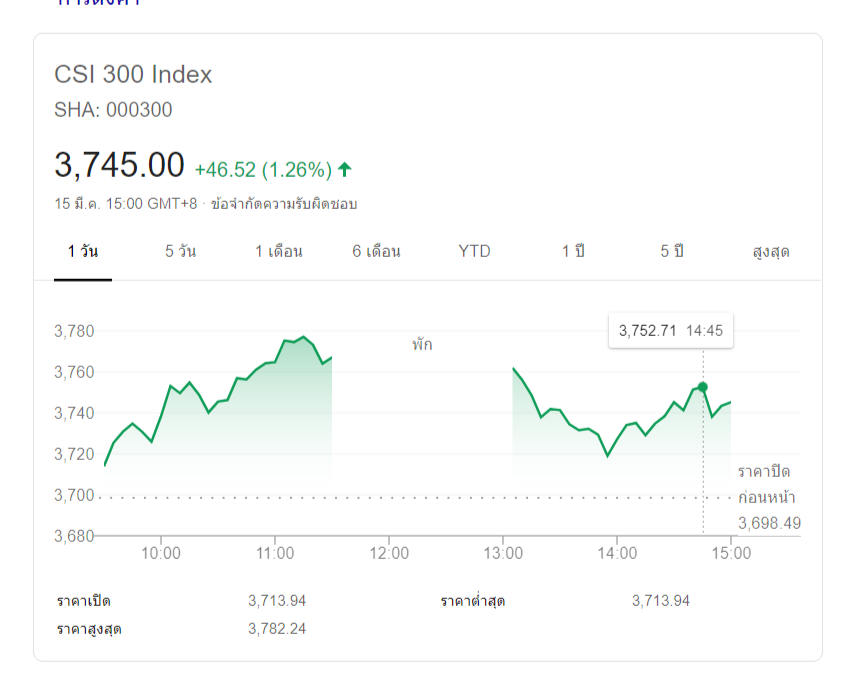Click the green data point at 14:45

tap(703, 387)
